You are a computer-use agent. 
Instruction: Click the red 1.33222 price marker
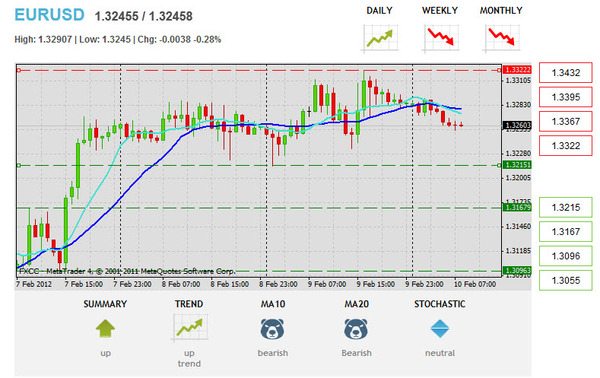[517, 70]
